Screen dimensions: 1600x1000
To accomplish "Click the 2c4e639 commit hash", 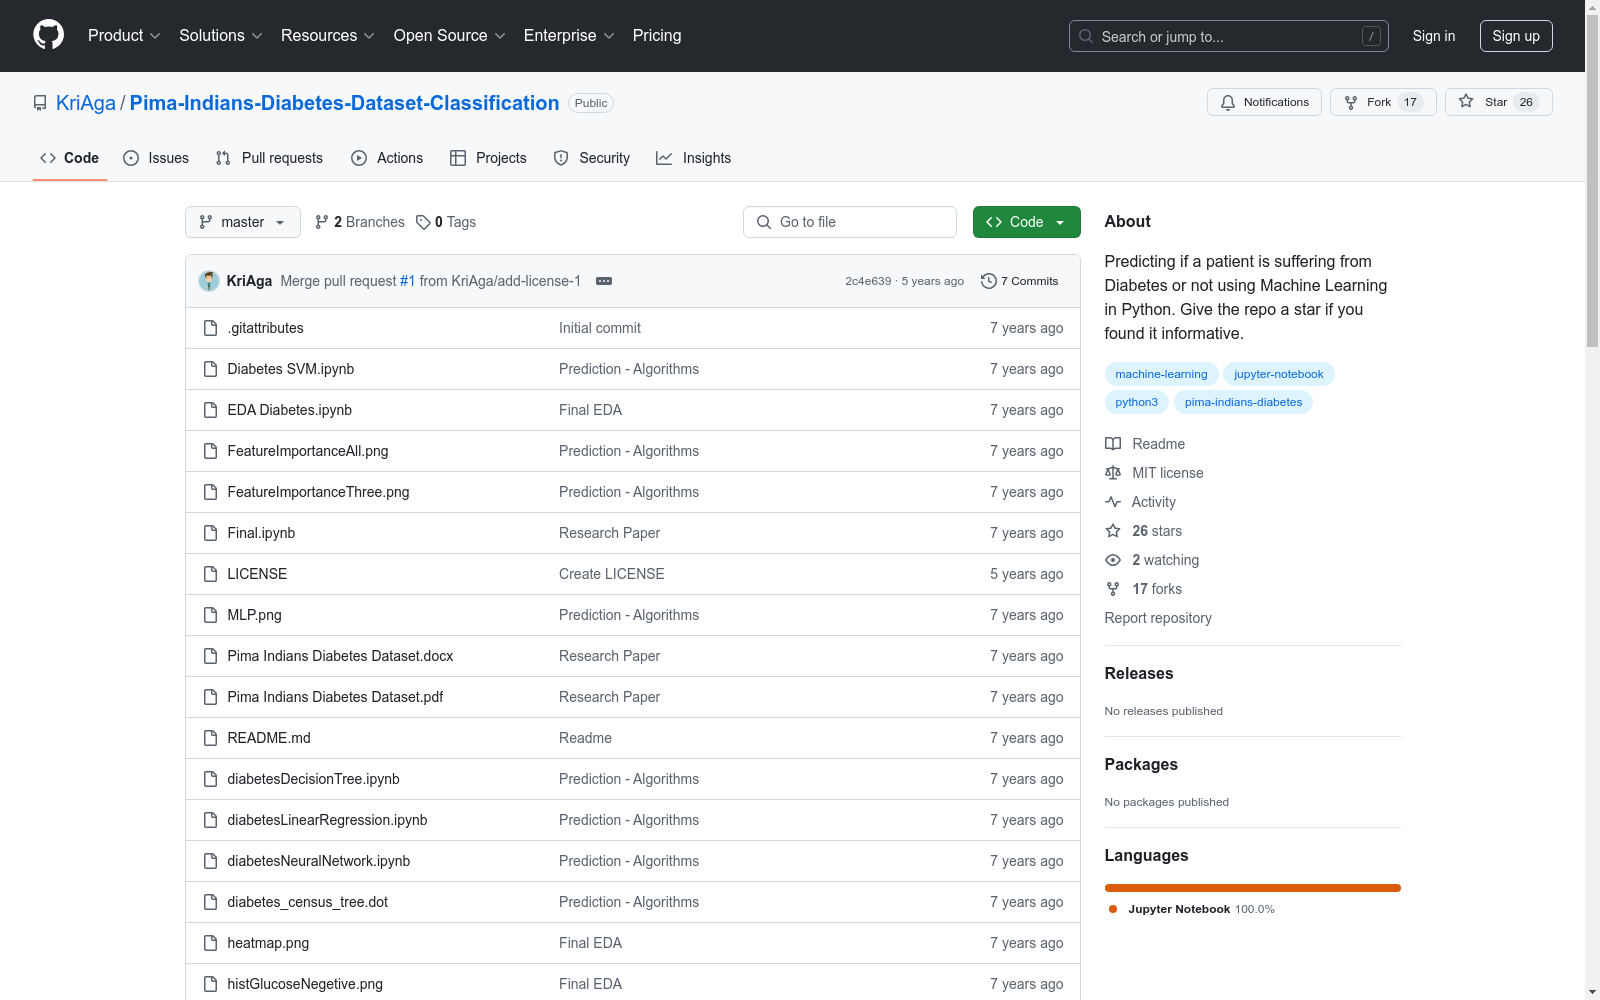I will tap(868, 281).
